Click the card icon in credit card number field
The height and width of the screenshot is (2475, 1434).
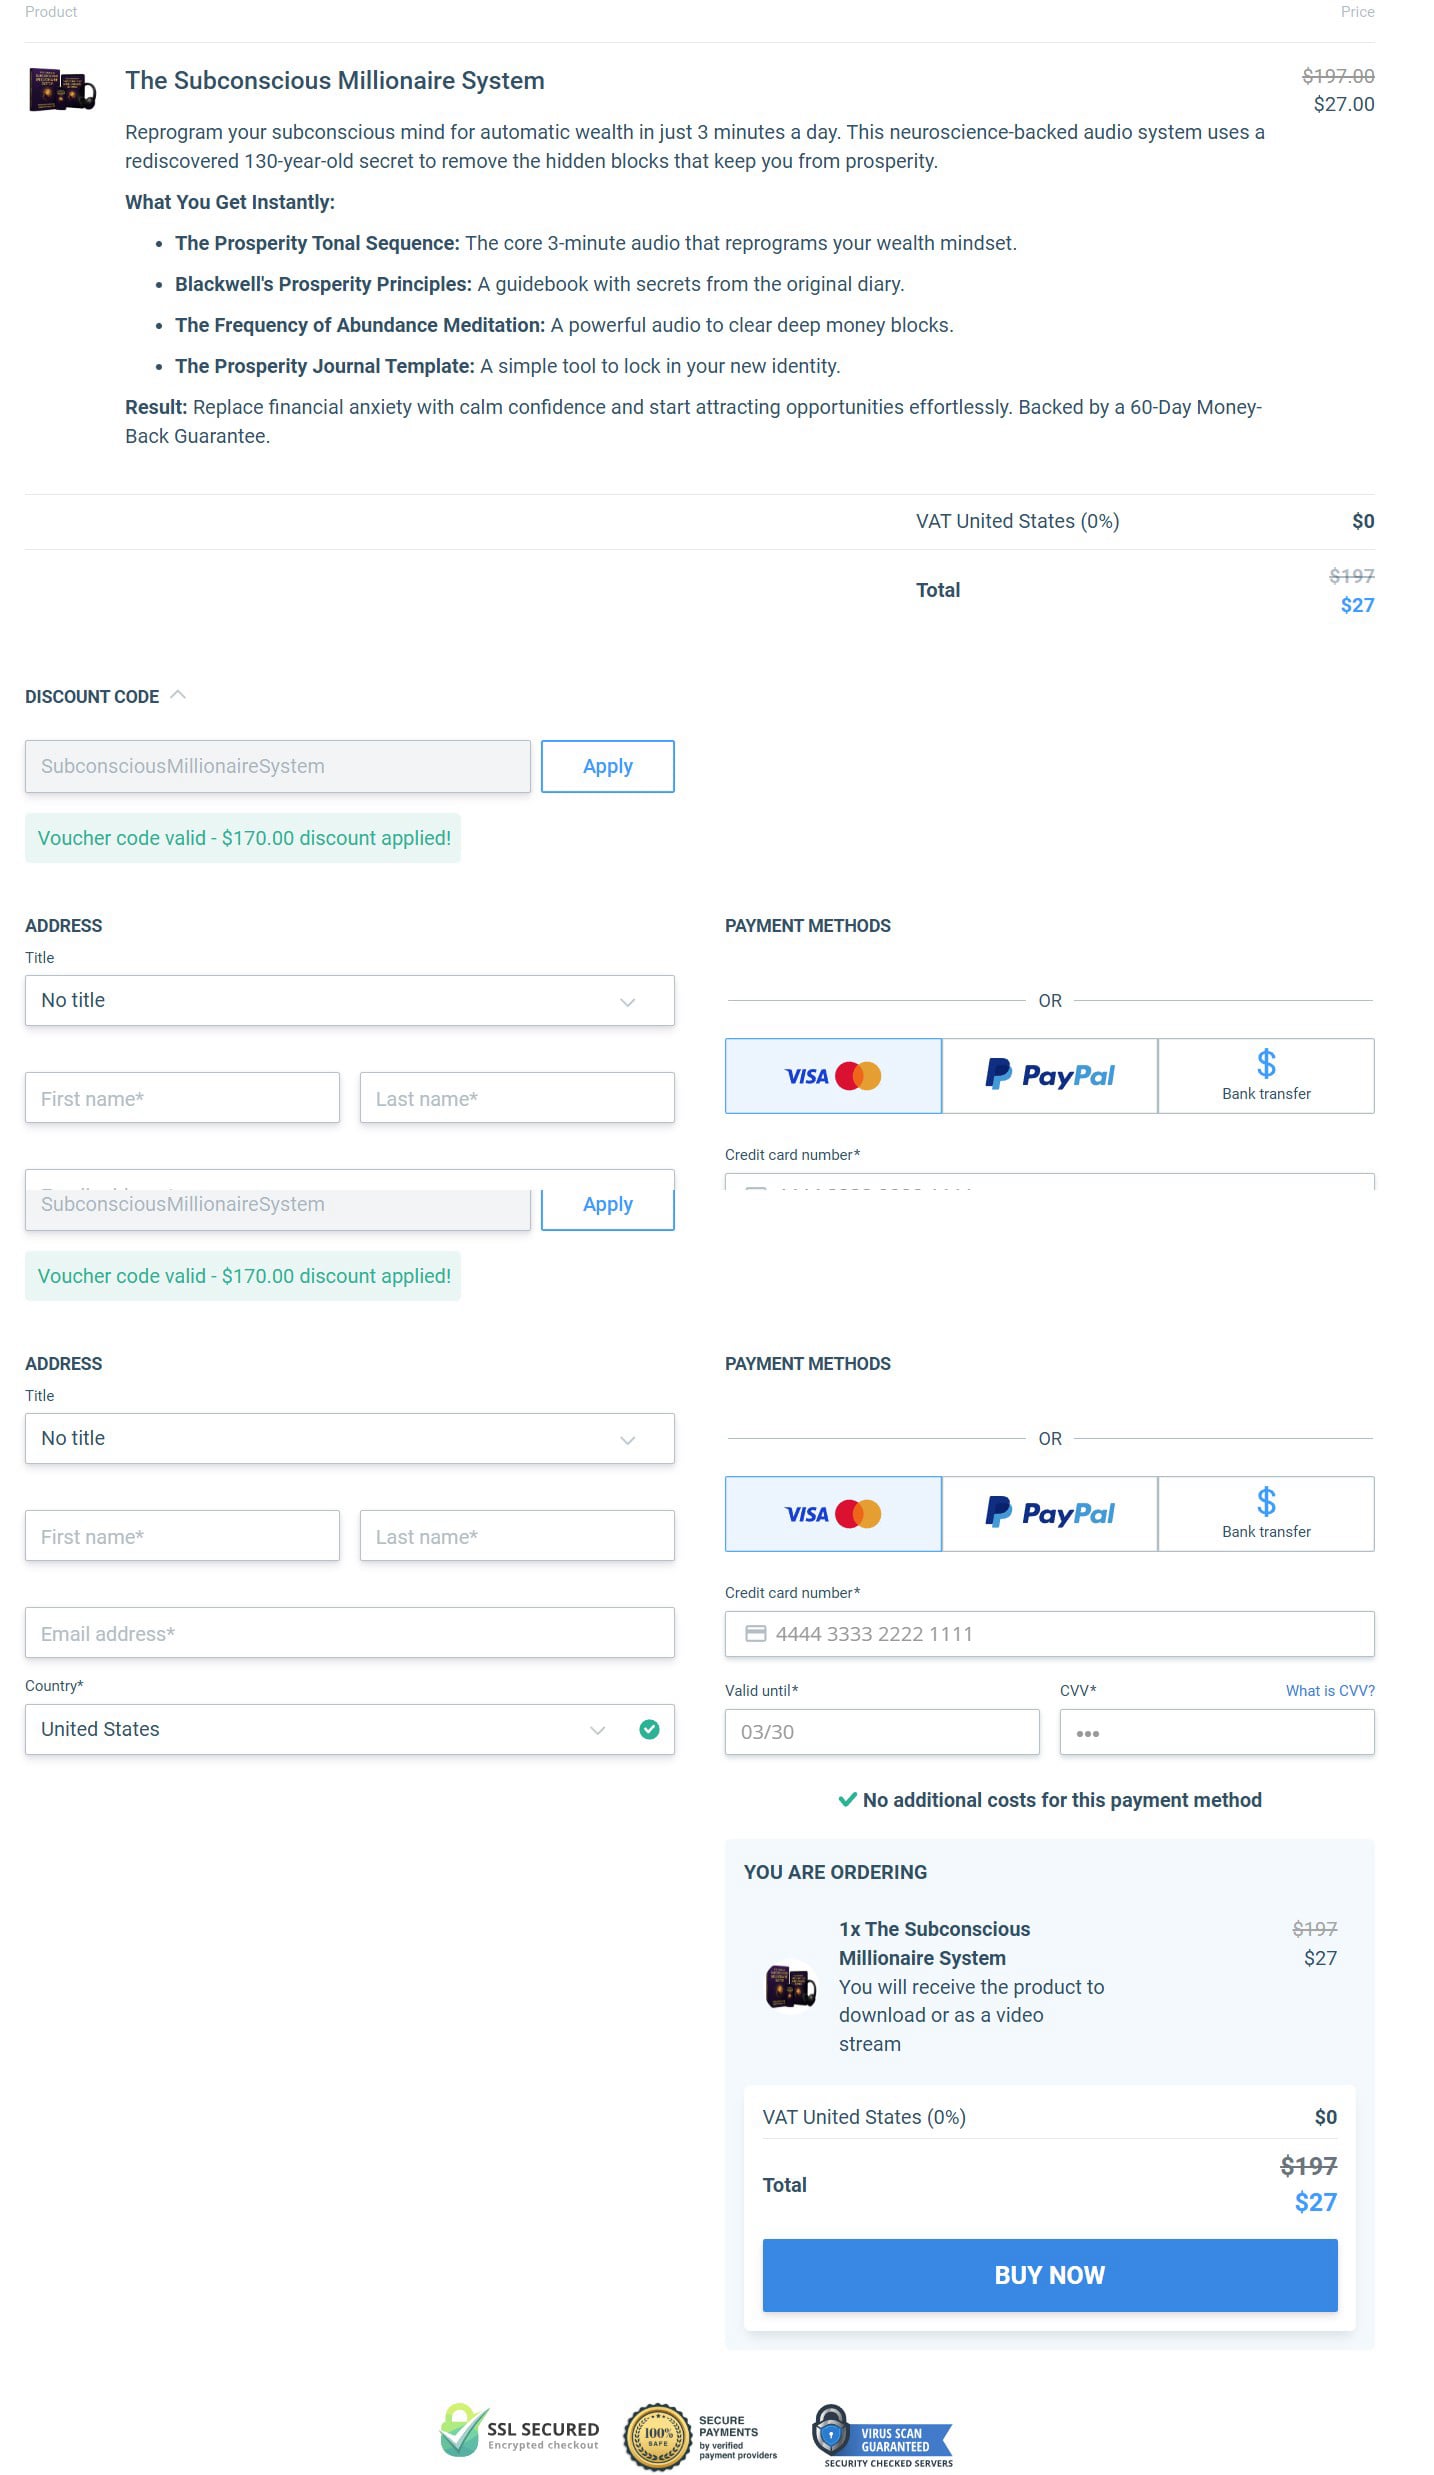tap(756, 1633)
